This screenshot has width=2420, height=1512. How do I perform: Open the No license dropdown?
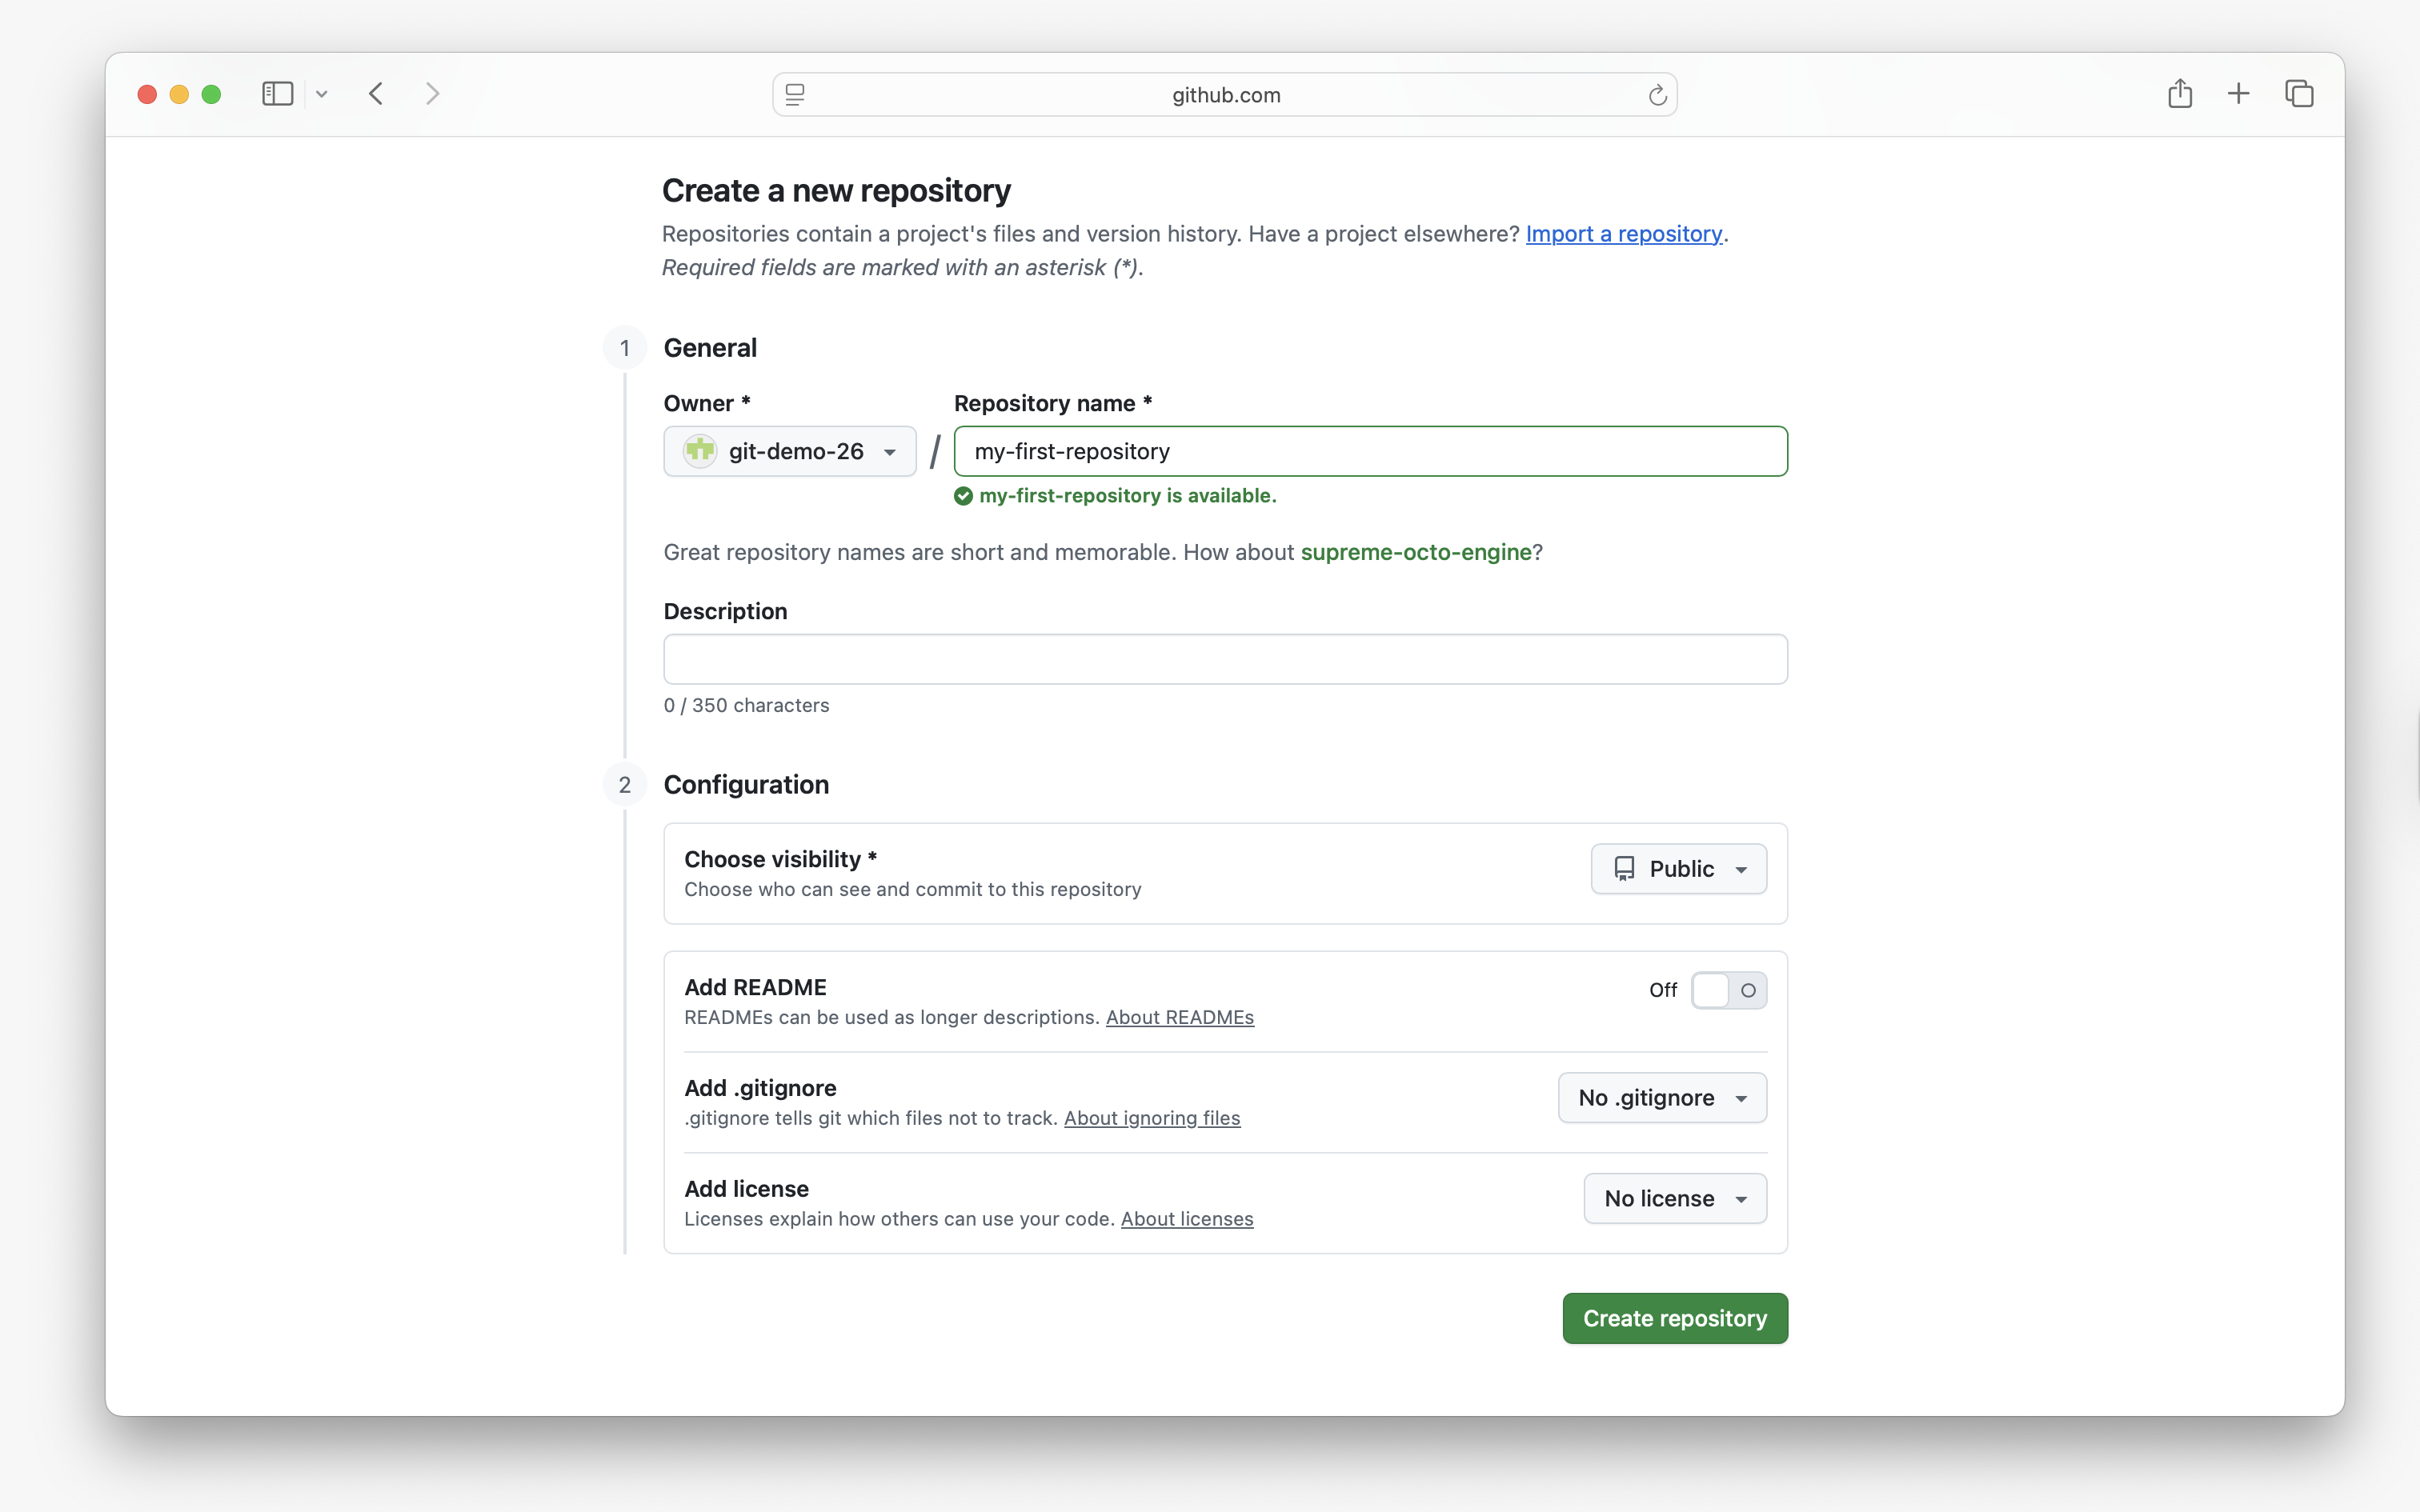click(1674, 1198)
